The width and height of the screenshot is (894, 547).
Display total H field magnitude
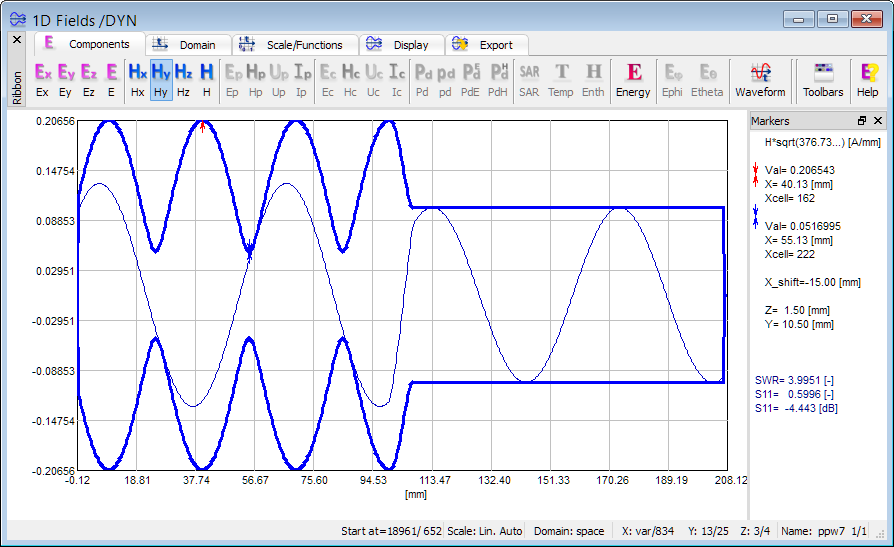click(207, 80)
